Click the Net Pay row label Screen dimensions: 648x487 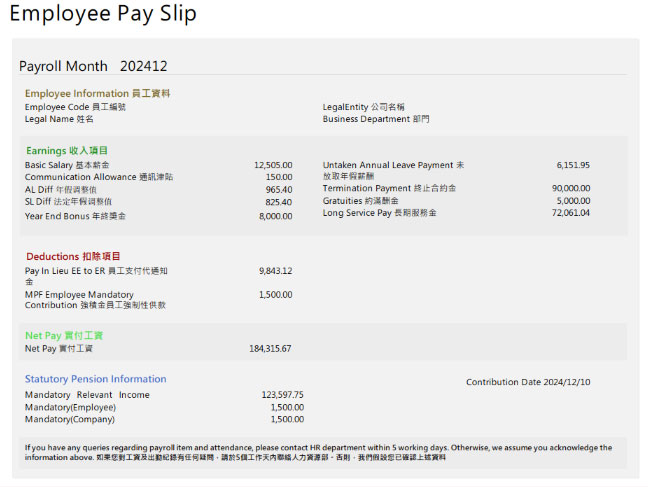tap(59, 349)
